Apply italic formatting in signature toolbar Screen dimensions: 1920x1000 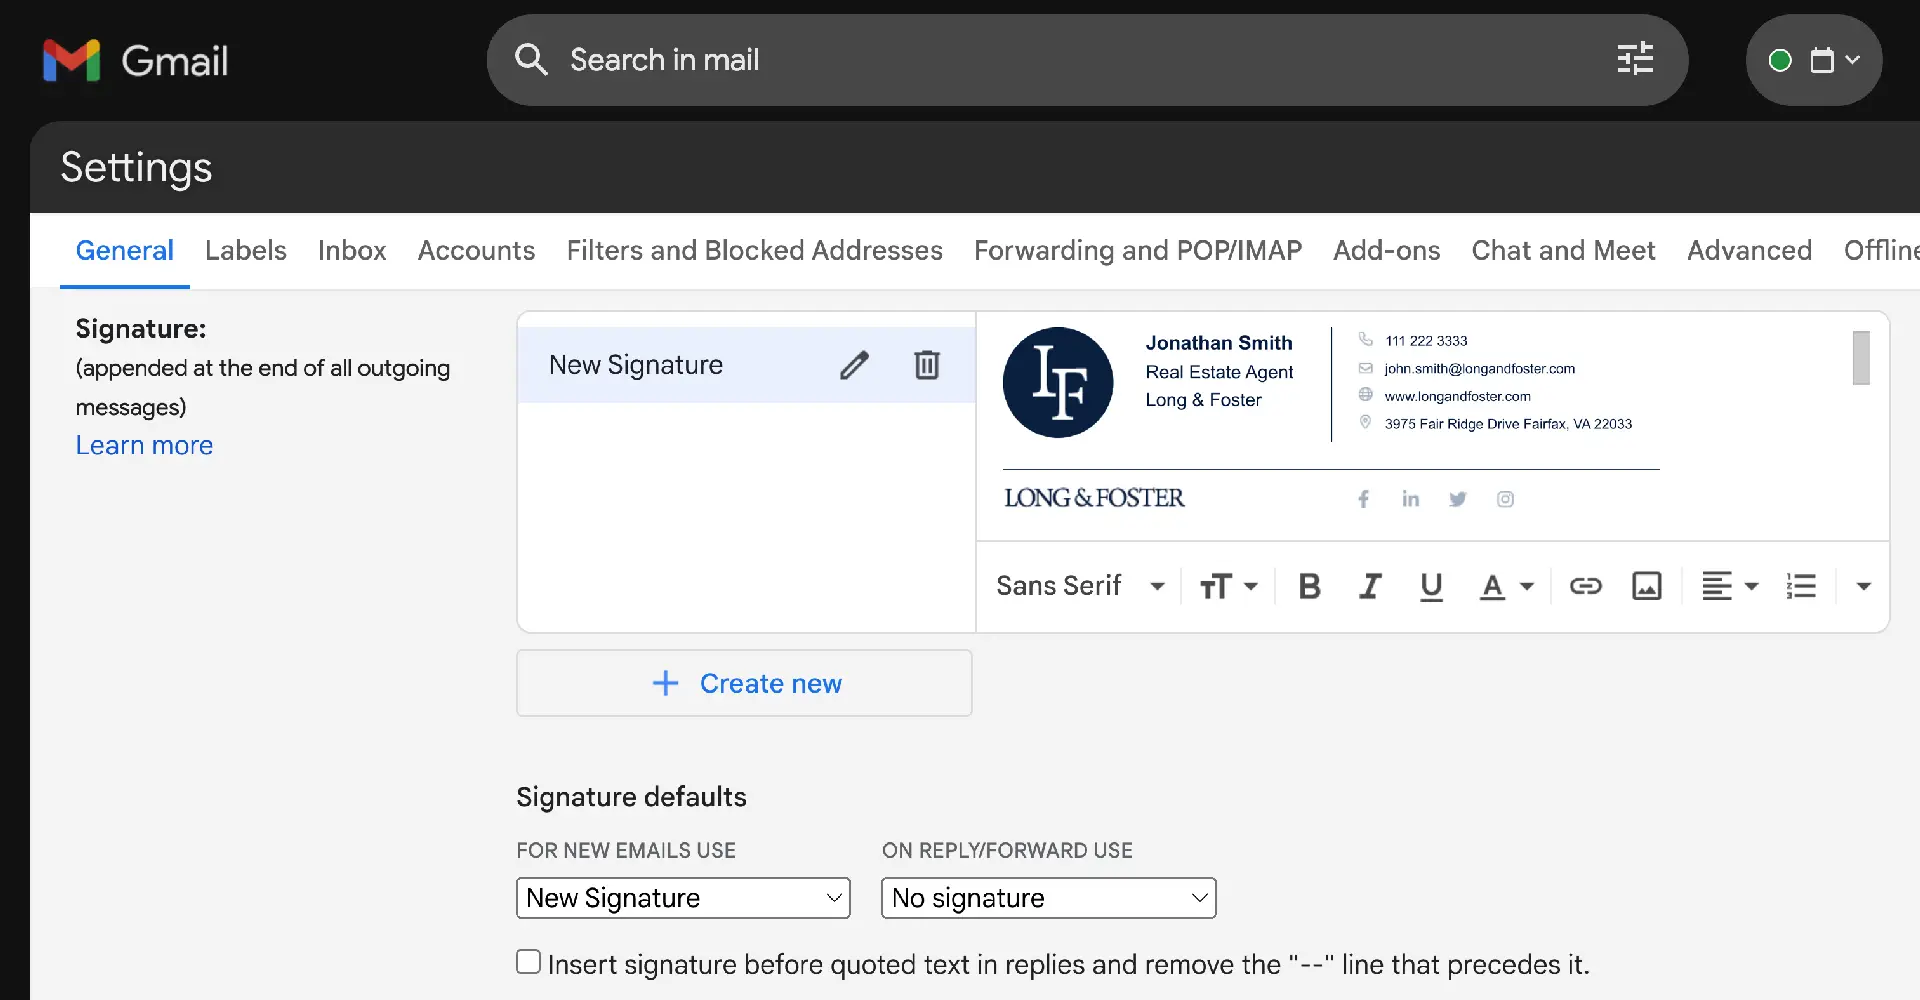pos(1370,586)
